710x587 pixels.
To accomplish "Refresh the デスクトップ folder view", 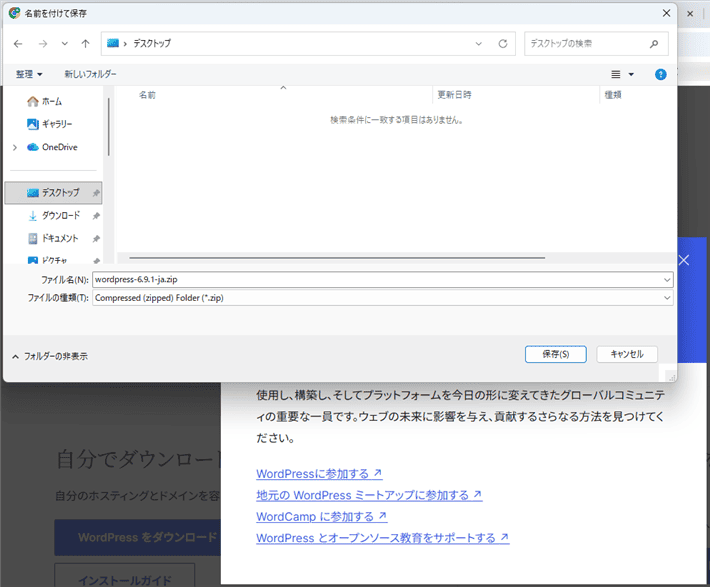I will pos(503,43).
